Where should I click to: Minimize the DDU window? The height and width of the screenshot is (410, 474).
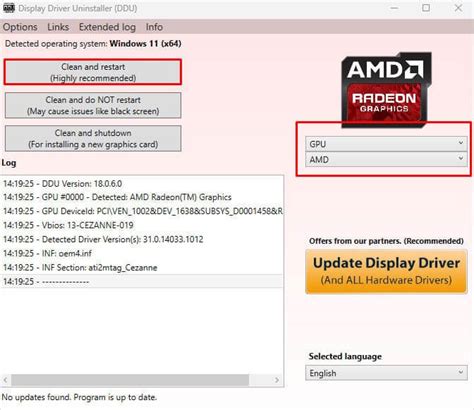click(394, 8)
